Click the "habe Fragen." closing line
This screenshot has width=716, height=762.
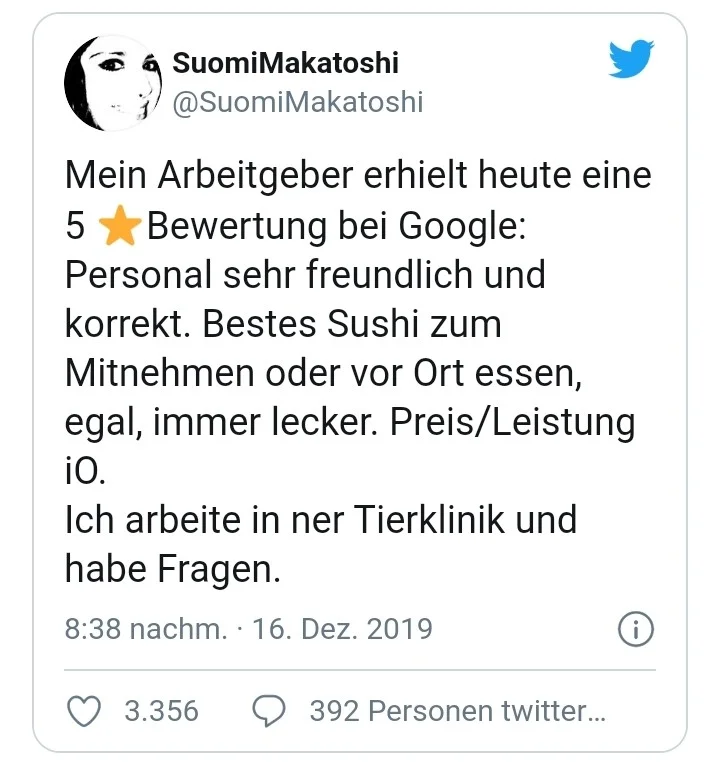169,570
